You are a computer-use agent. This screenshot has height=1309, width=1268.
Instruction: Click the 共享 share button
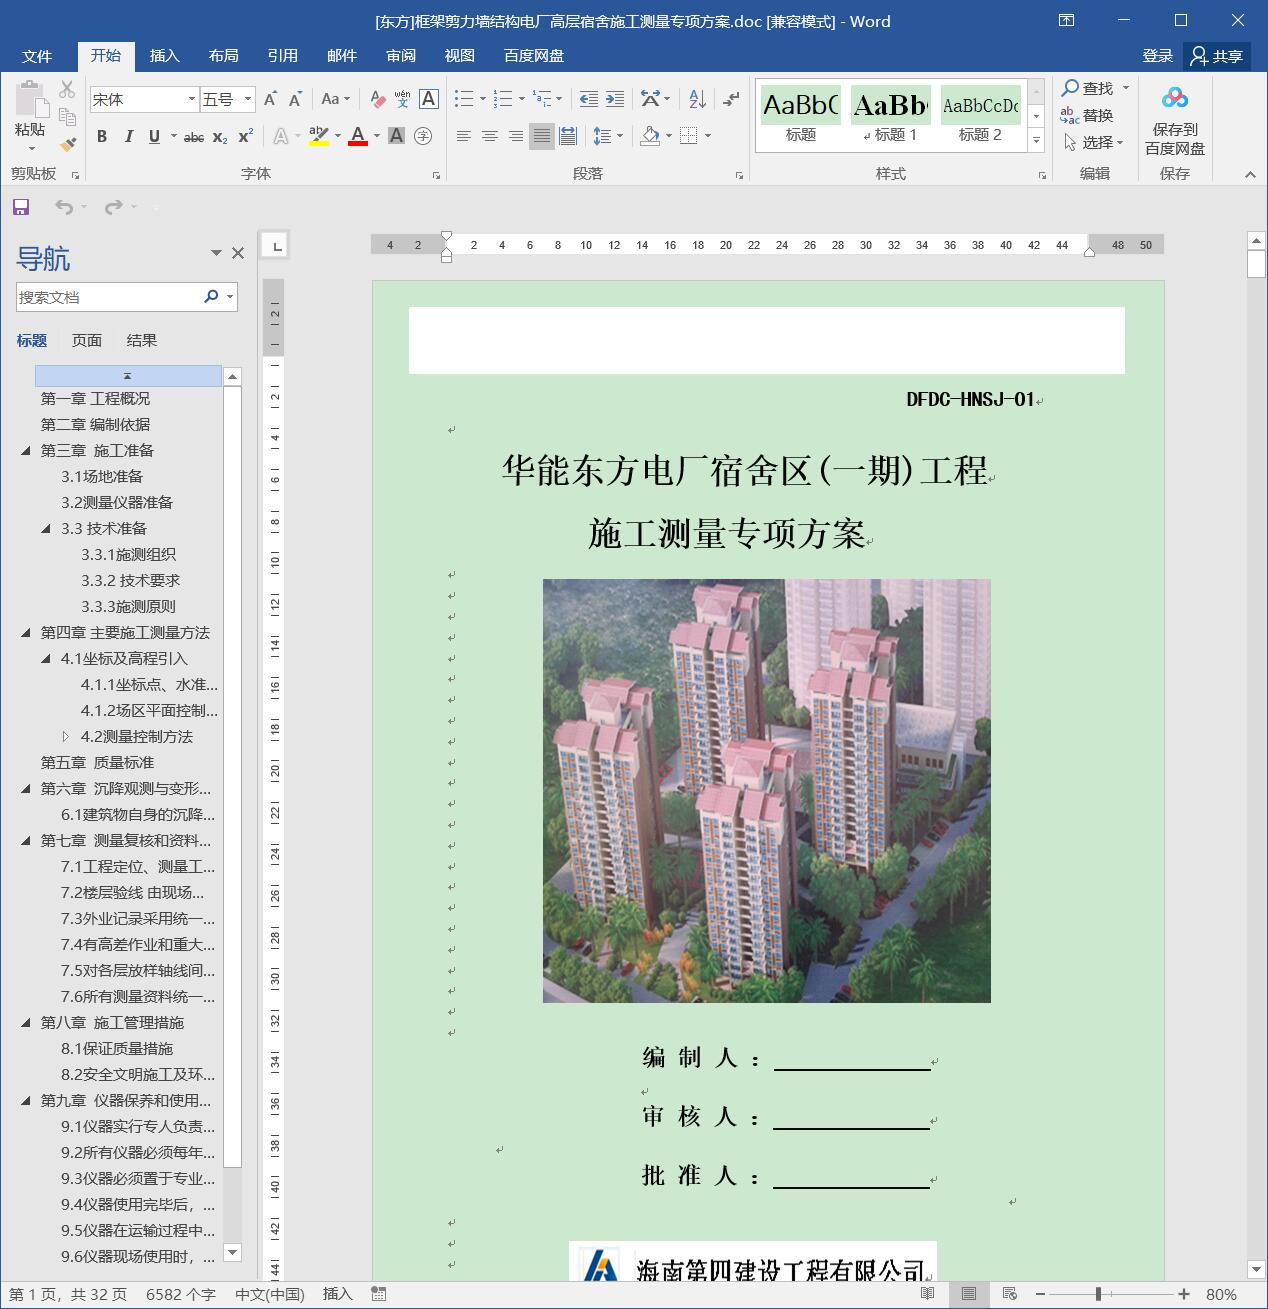click(x=1216, y=56)
